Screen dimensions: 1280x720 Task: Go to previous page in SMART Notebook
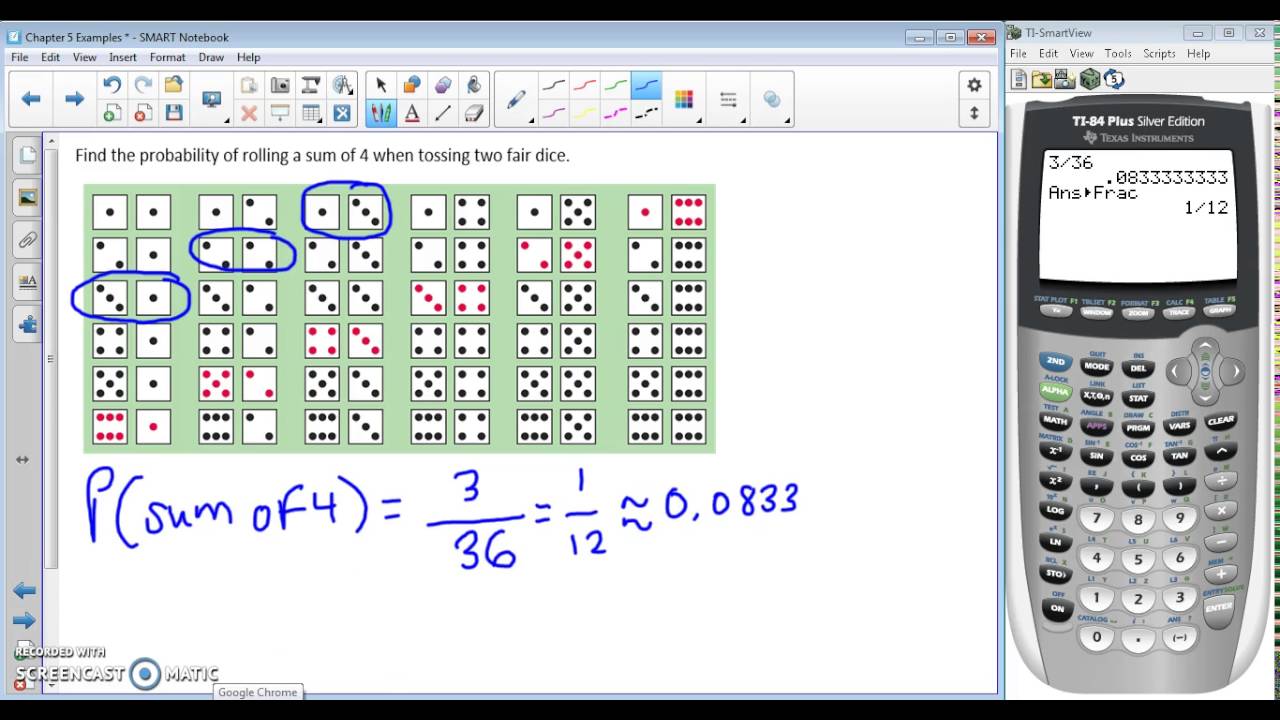tap(31, 98)
